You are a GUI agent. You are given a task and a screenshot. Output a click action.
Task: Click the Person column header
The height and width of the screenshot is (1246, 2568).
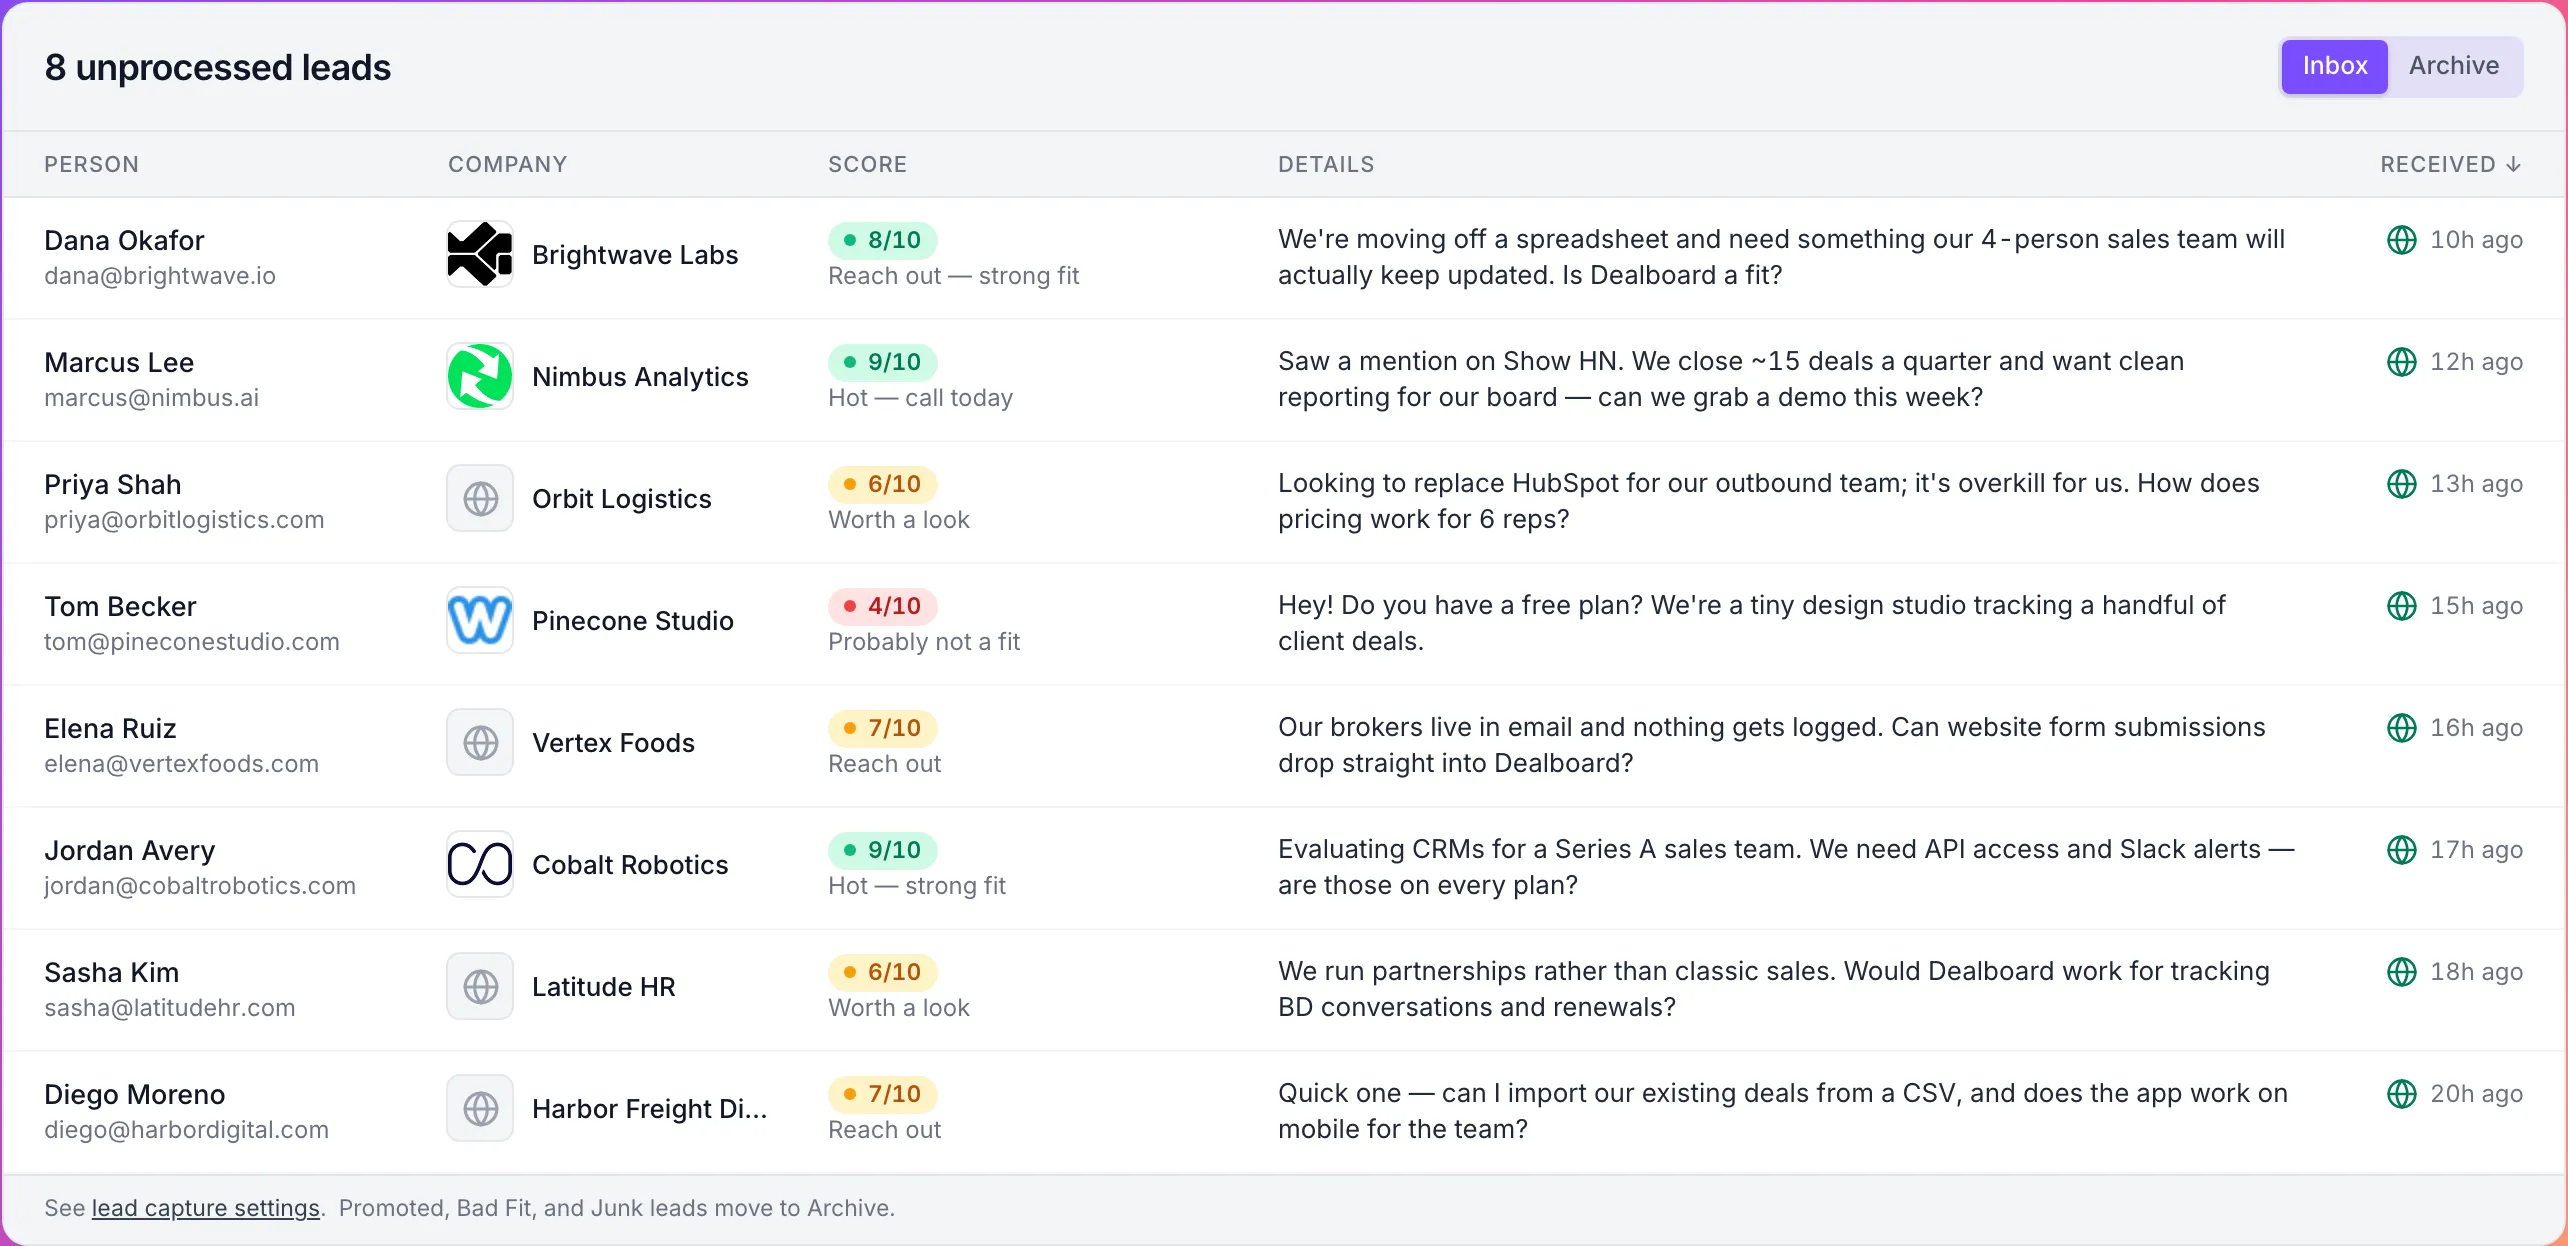(91, 164)
